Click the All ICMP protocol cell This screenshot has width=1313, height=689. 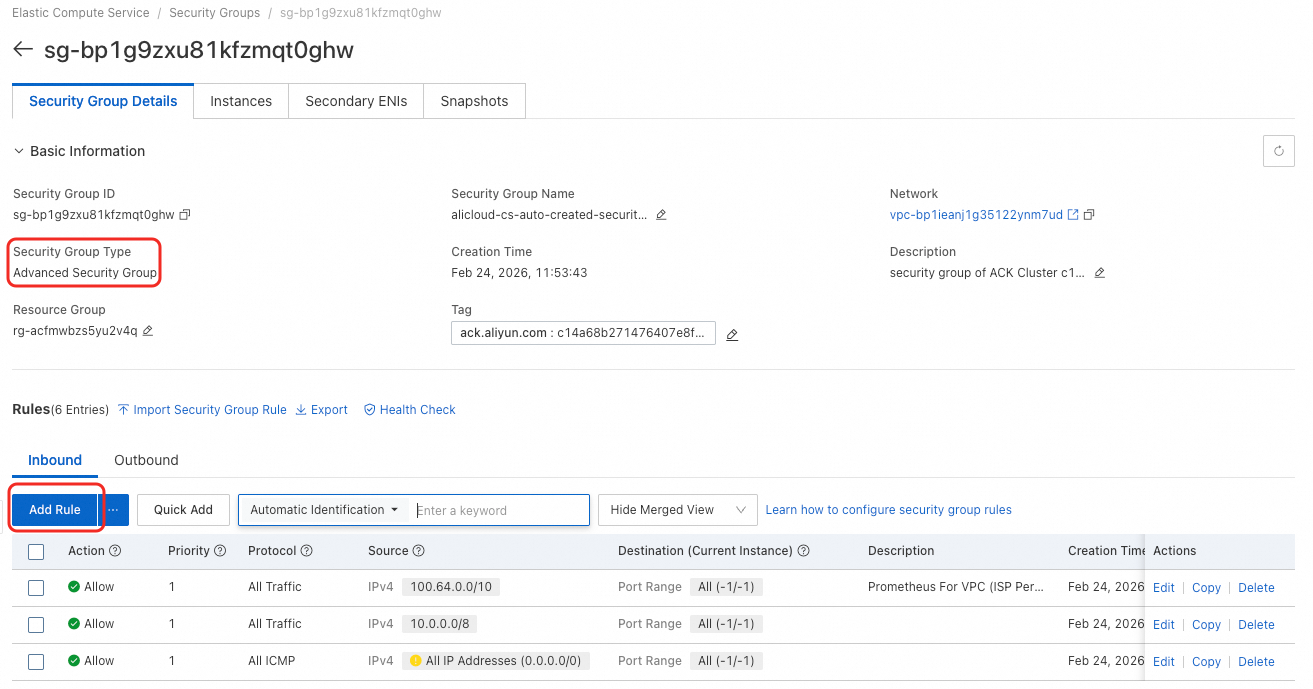pyautogui.click(x=271, y=661)
